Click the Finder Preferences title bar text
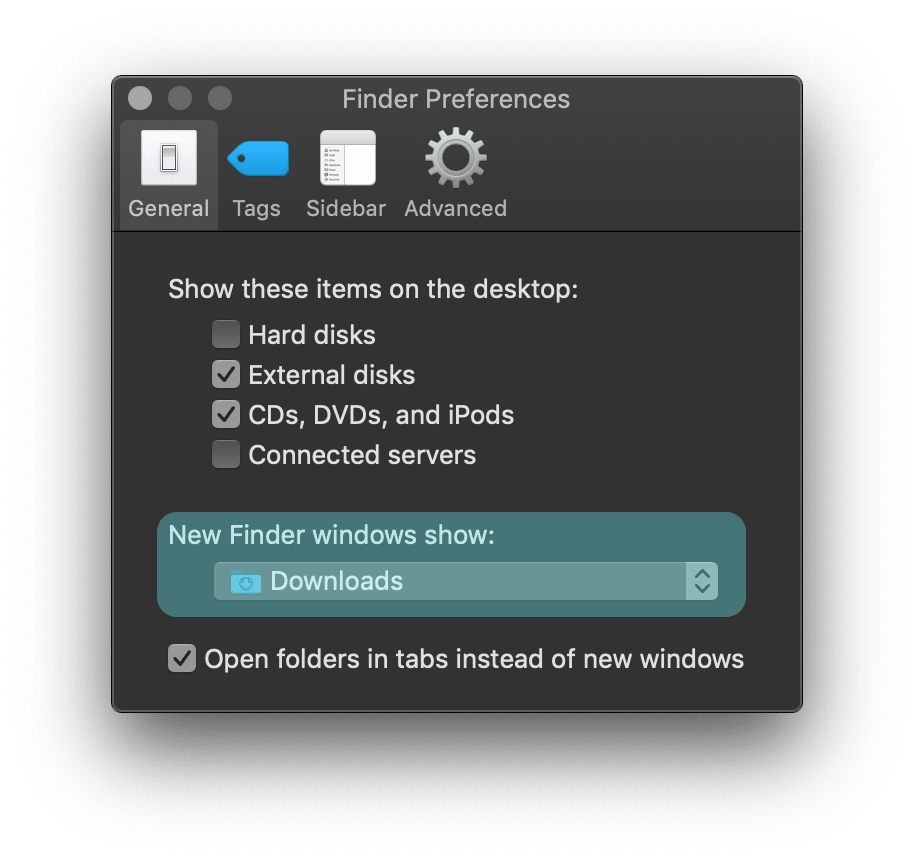 coord(456,99)
